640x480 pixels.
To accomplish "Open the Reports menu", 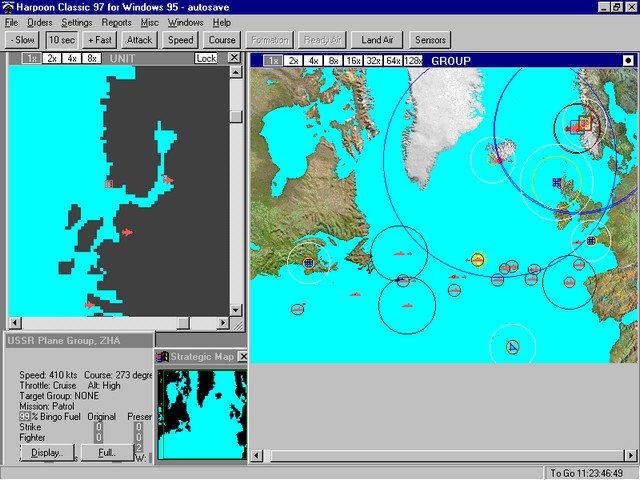I will point(116,22).
